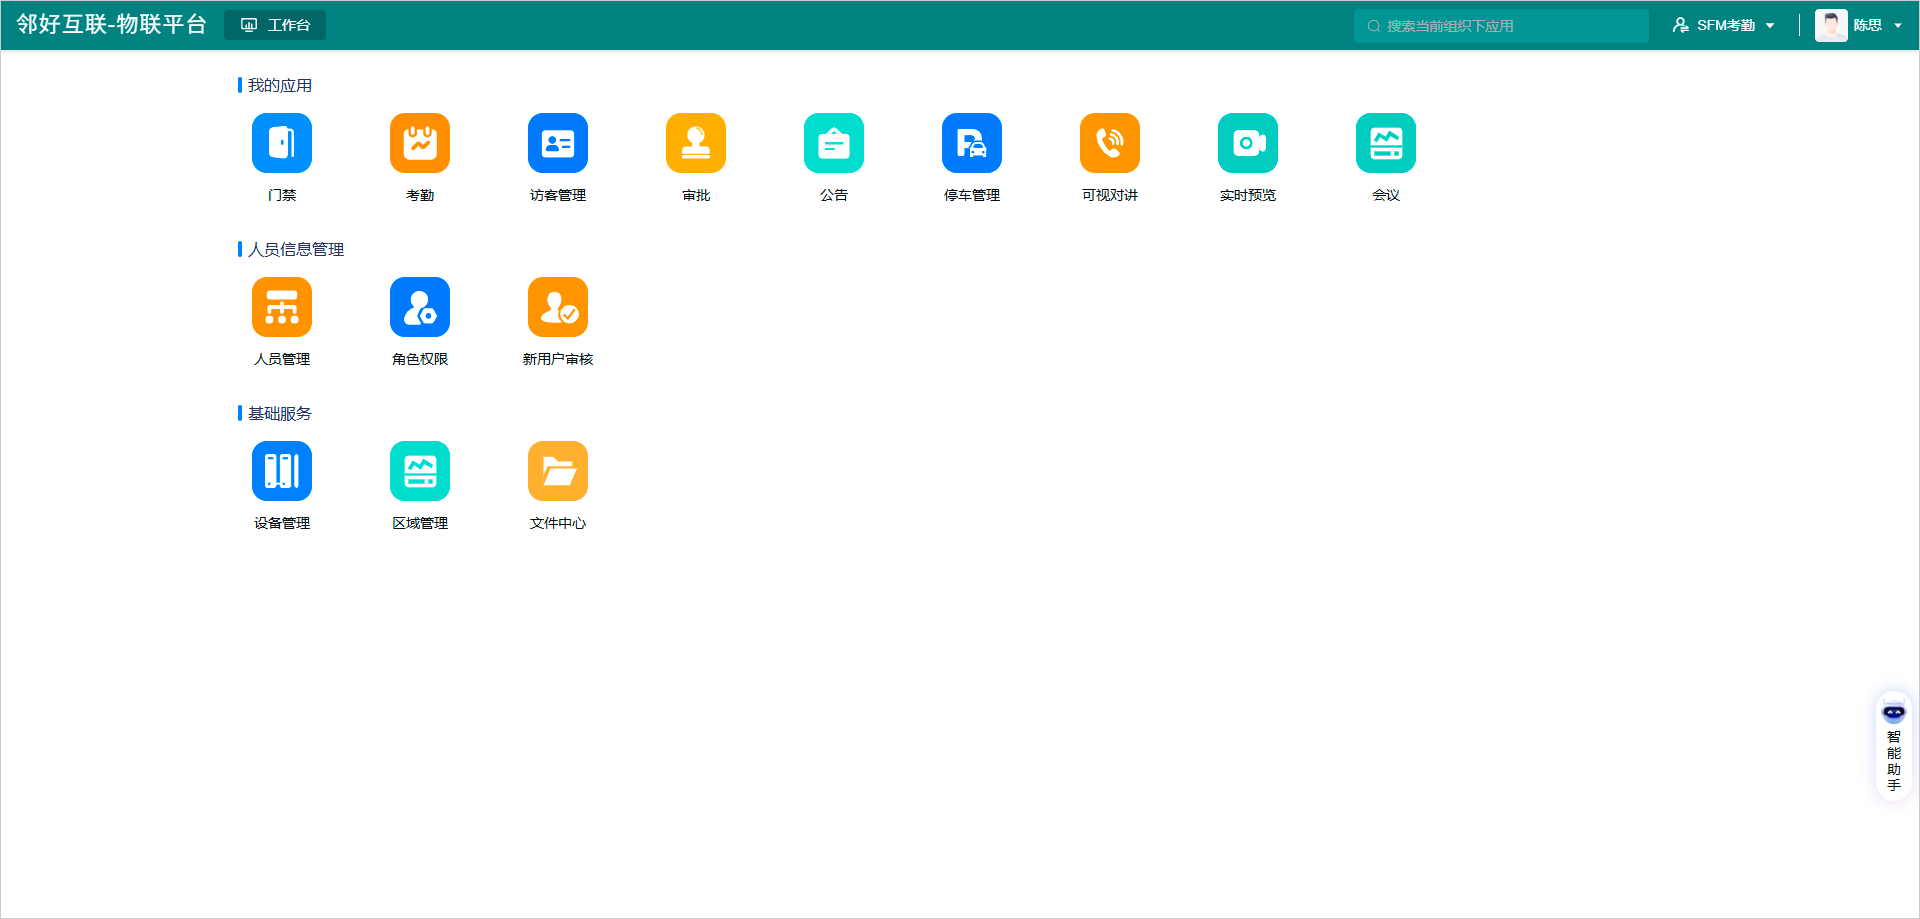Open the 公告 announcement app
Image resolution: width=1920 pixels, height=919 pixels.
[833, 143]
